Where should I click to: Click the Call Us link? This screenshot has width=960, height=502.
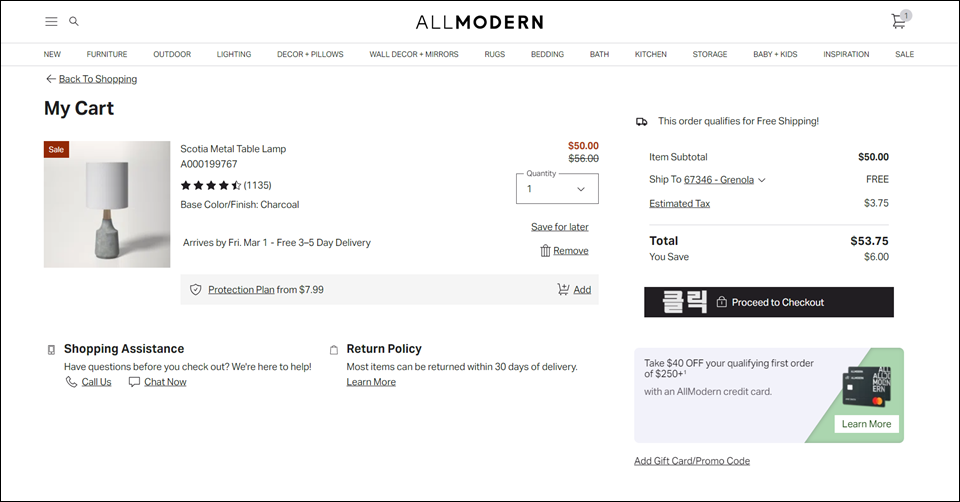point(97,382)
